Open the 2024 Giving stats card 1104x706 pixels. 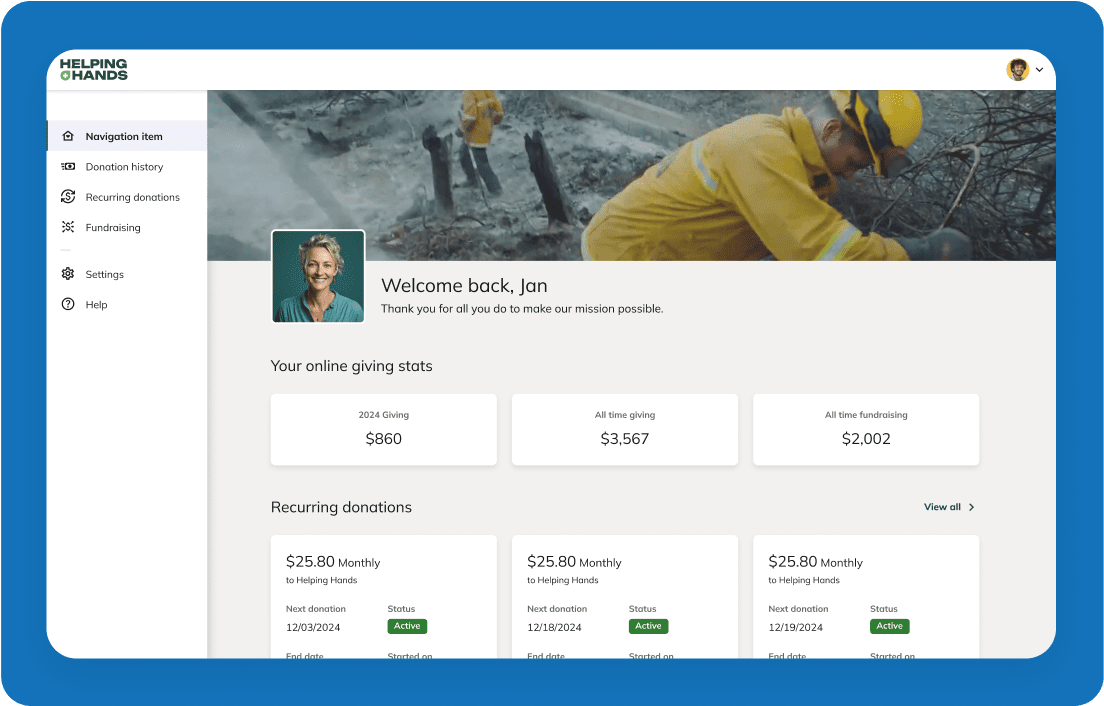pyautogui.click(x=383, y=429)
